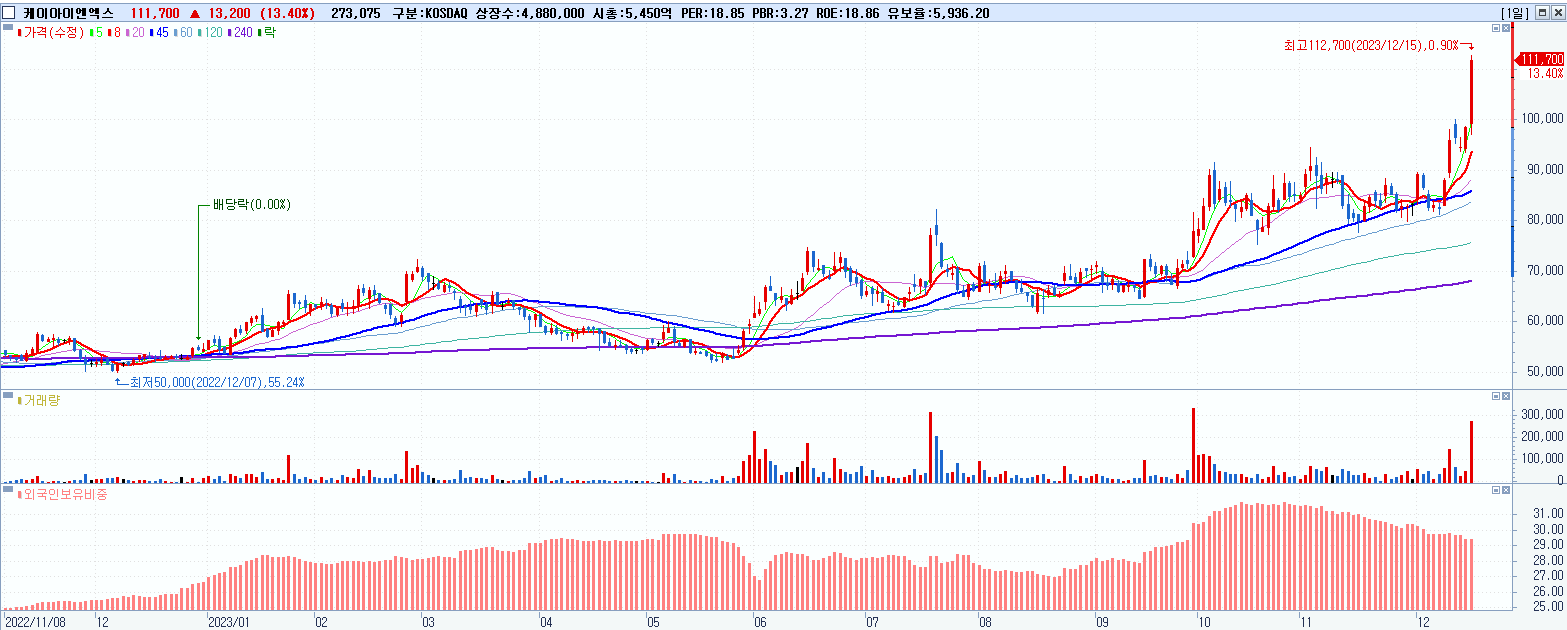Image resolution: width=1567 pixels, height=630 pixels.
Task: Select the 가격(수정) price legend
Action: (x=51, y=33)
